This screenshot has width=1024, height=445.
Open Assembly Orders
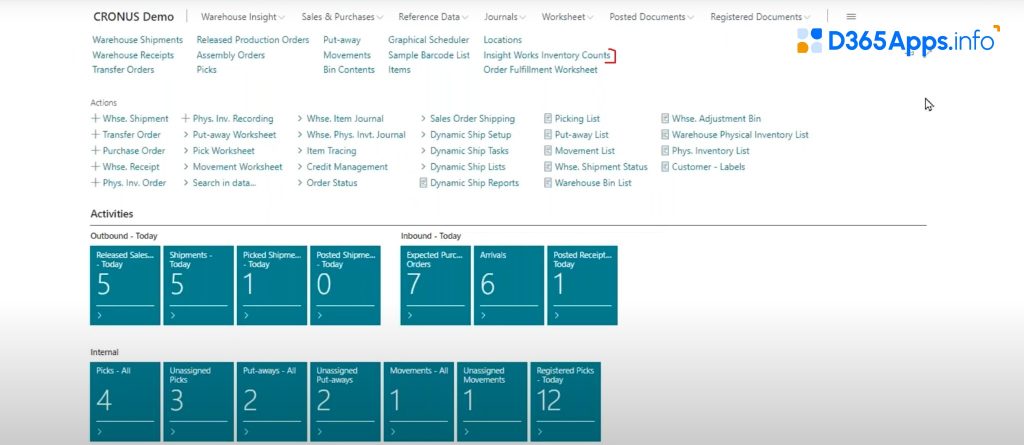pyautogui.click(x=231, y=55)
